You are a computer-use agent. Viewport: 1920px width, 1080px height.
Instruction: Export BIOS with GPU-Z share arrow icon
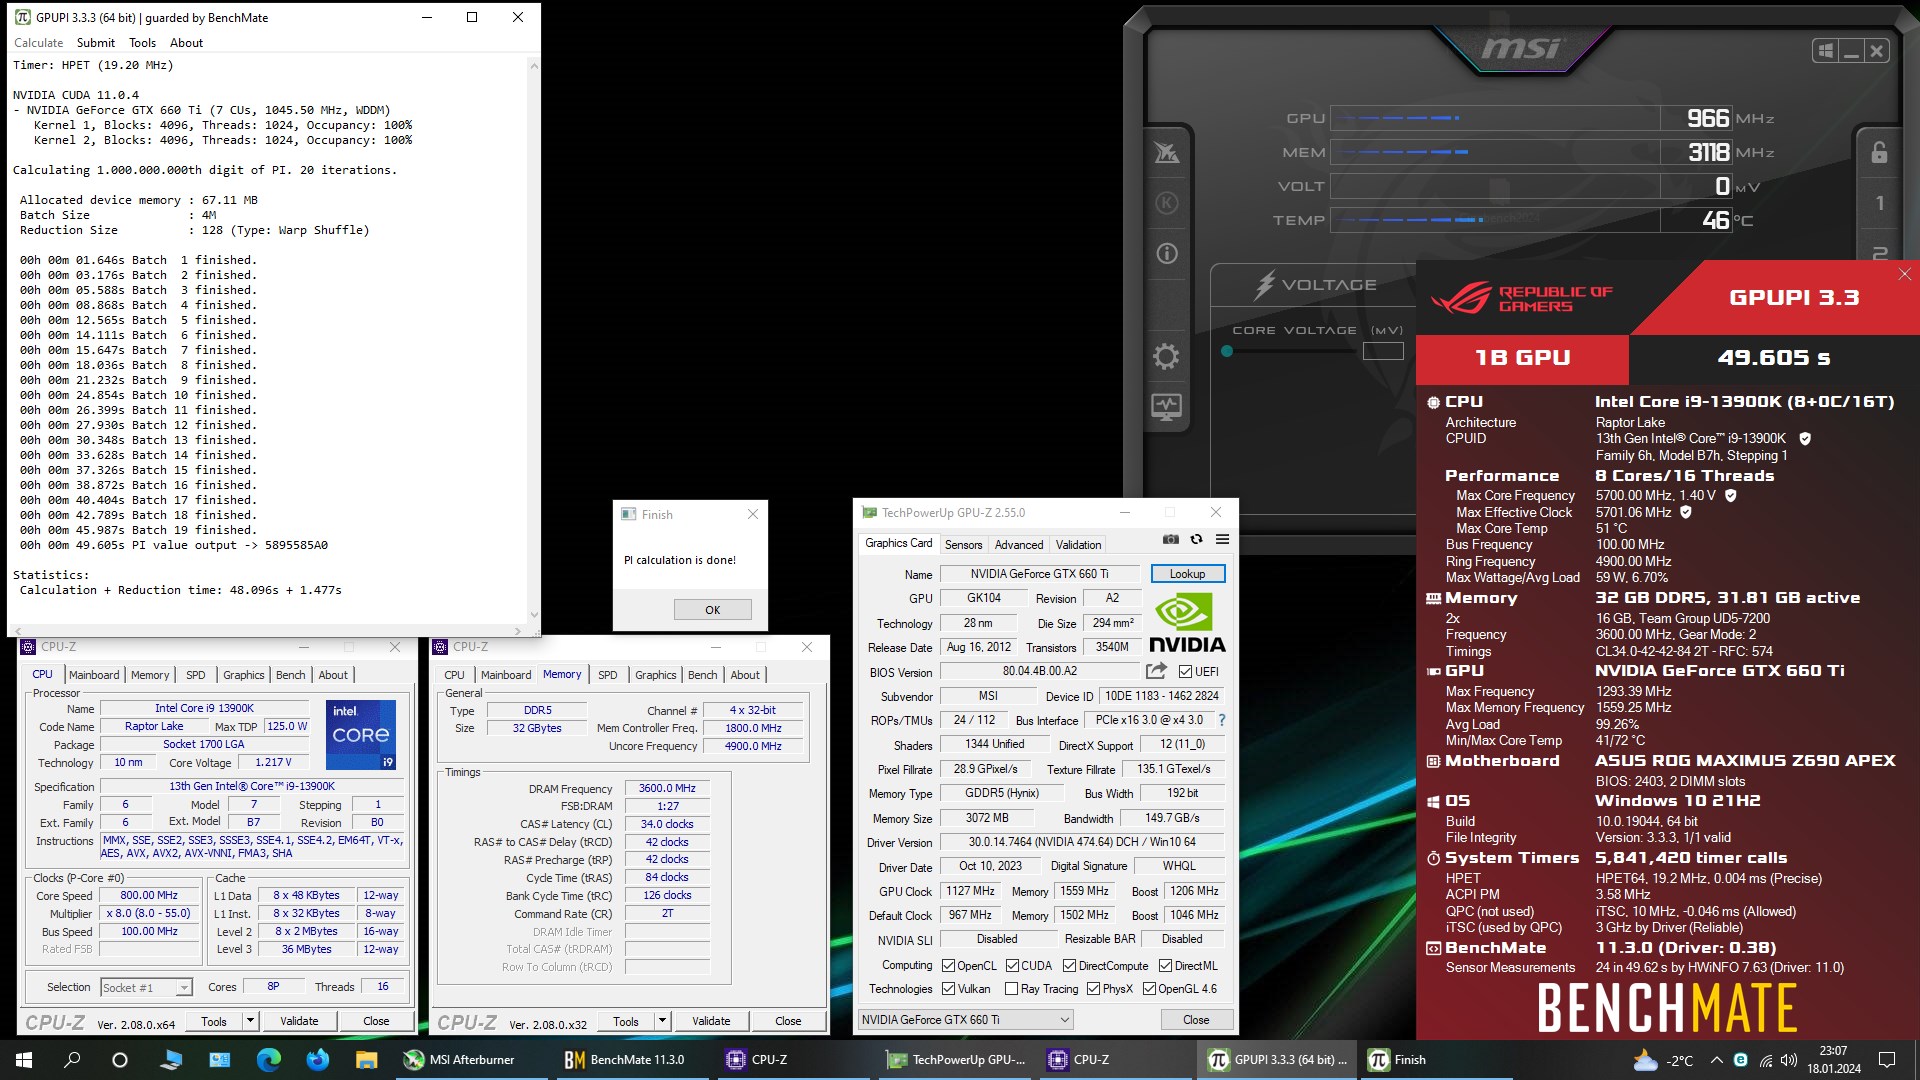click(x=1157, y=671)
